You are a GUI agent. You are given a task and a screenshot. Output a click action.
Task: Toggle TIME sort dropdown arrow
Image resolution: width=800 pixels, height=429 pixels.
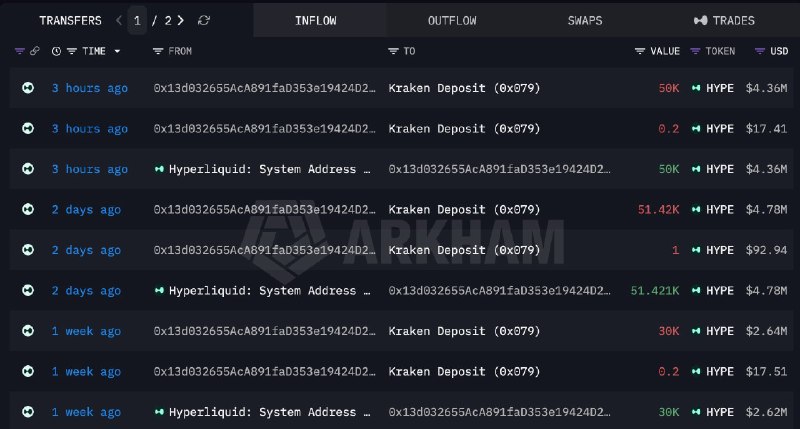(117, 51)
